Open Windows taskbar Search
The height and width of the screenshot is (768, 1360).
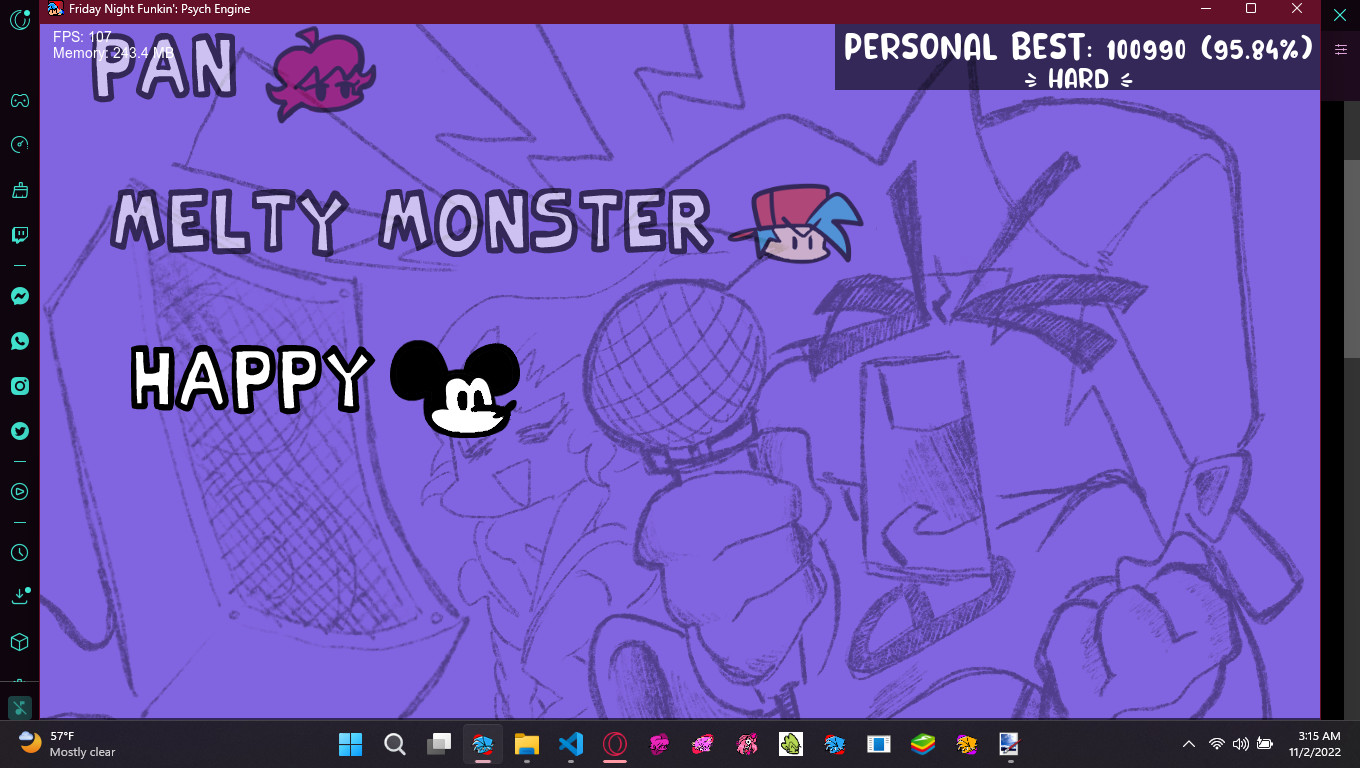tap(395, 744)
